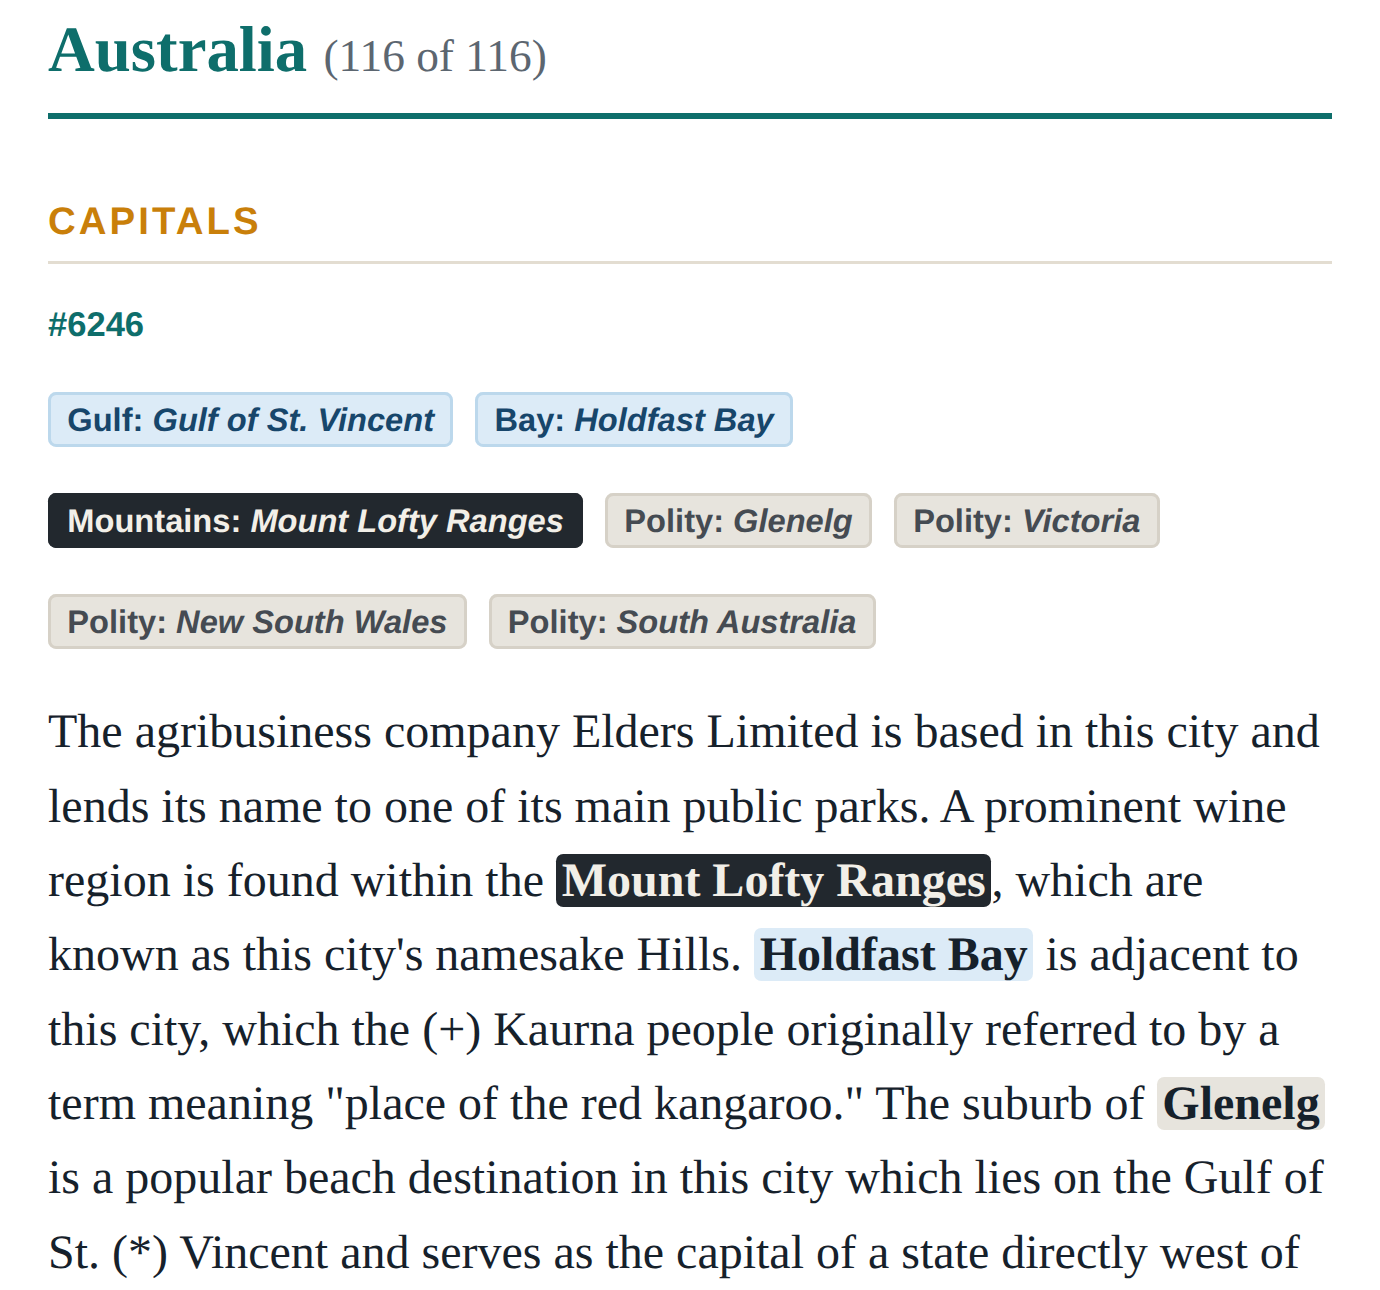This screenshot has width=1380, height=1290.
Task: Click the (*) marker before Vincent
Action: pos(140,1253)
